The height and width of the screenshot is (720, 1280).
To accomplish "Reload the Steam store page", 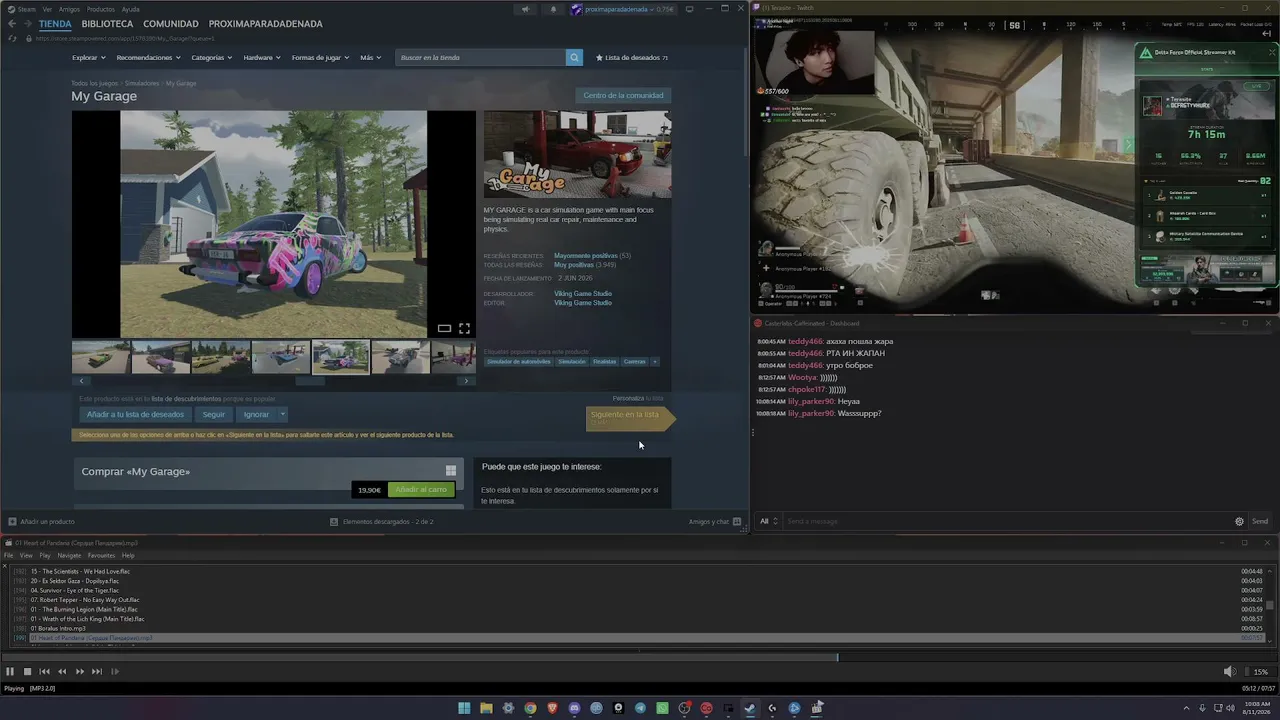I will click(12, 38).
